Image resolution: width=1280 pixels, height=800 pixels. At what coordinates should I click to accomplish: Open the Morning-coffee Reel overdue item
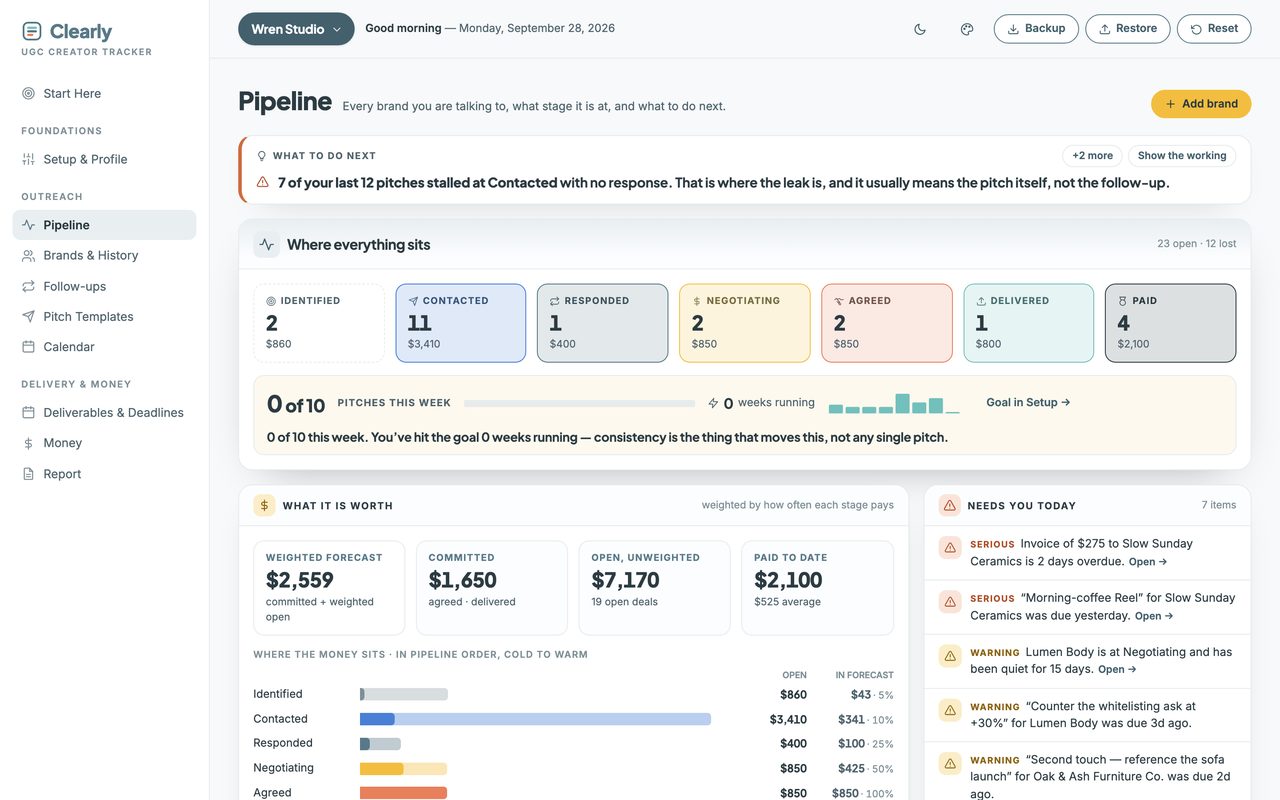point(1087,606)
